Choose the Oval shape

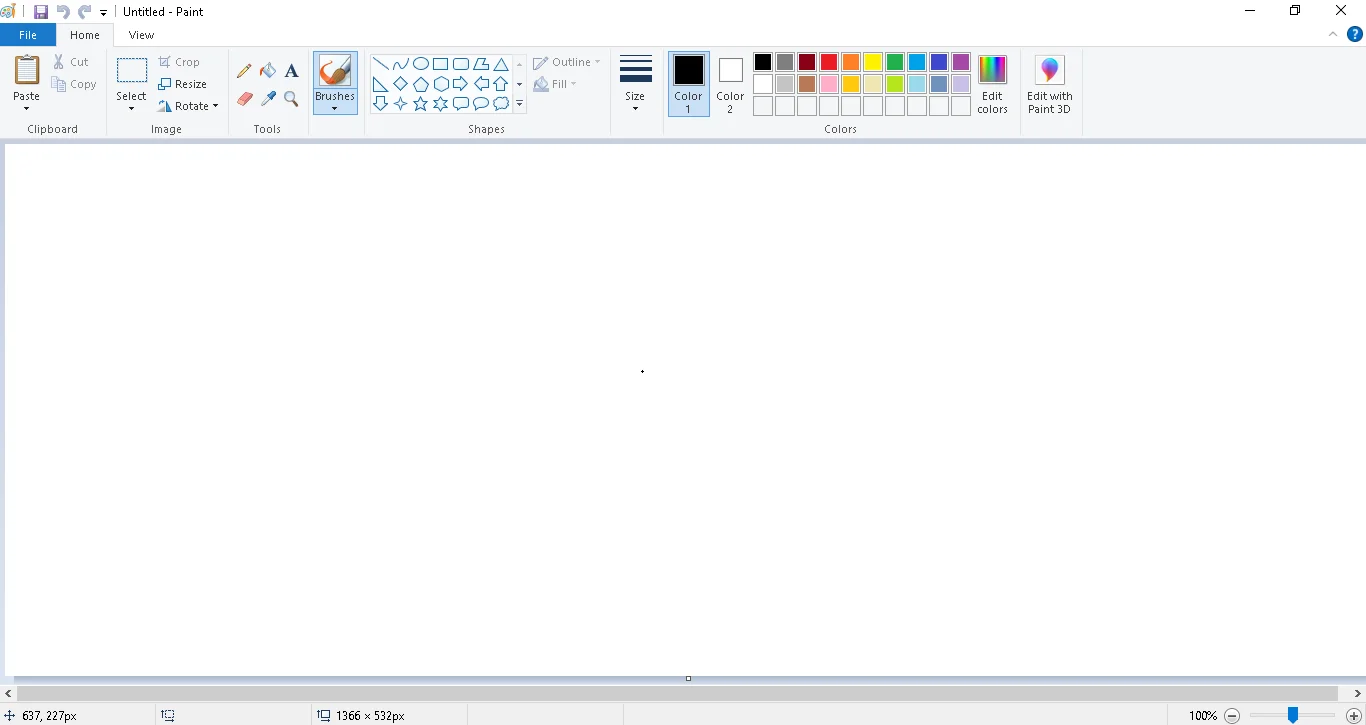421,64
